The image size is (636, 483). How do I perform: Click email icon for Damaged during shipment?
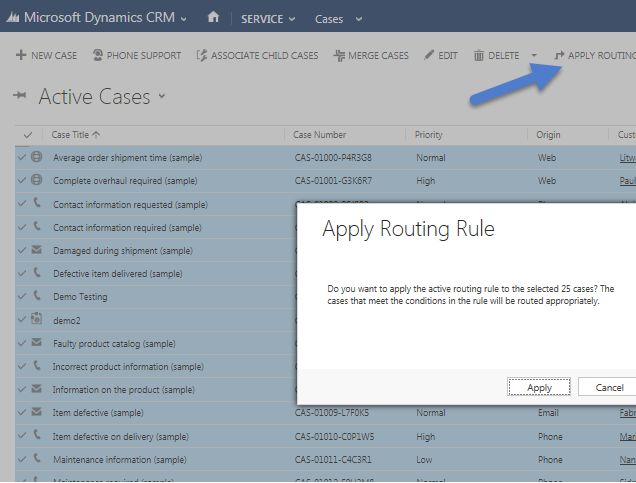[37, 249]
